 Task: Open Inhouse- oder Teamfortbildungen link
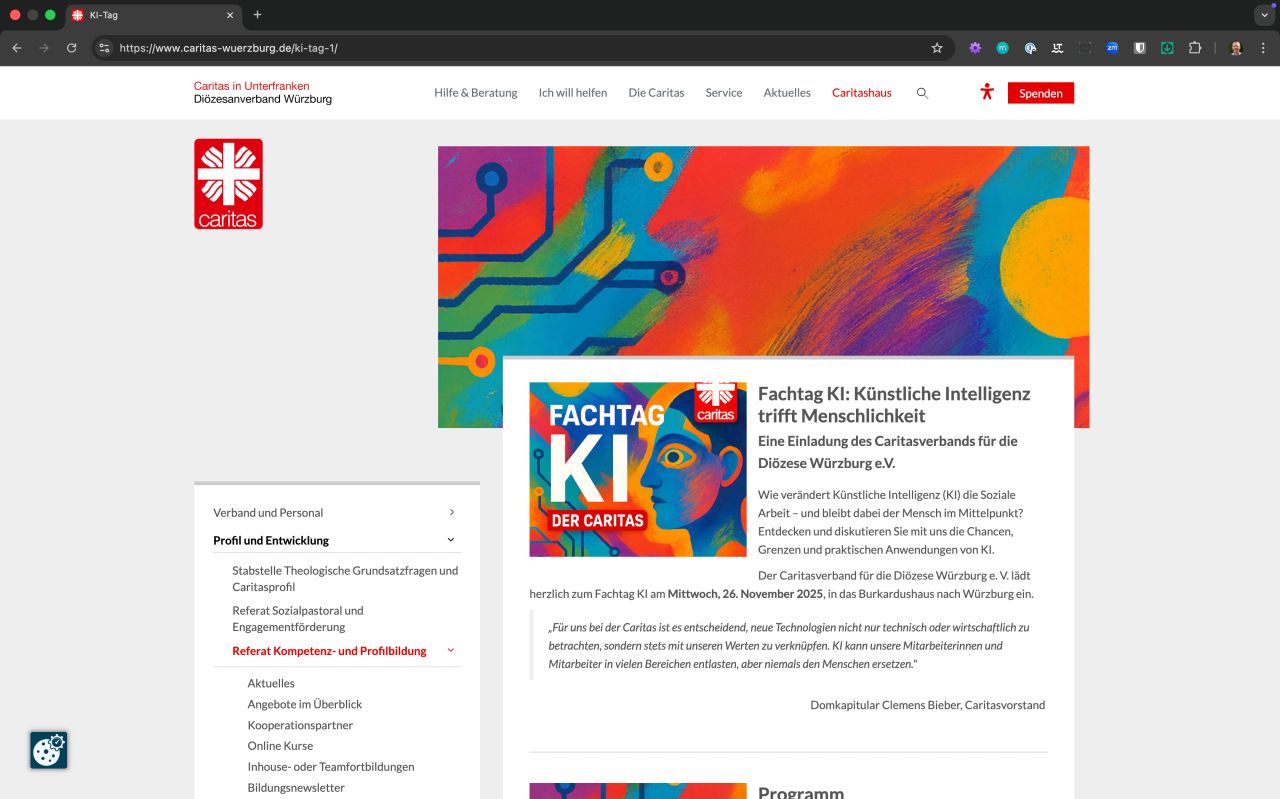click(331, 767)
